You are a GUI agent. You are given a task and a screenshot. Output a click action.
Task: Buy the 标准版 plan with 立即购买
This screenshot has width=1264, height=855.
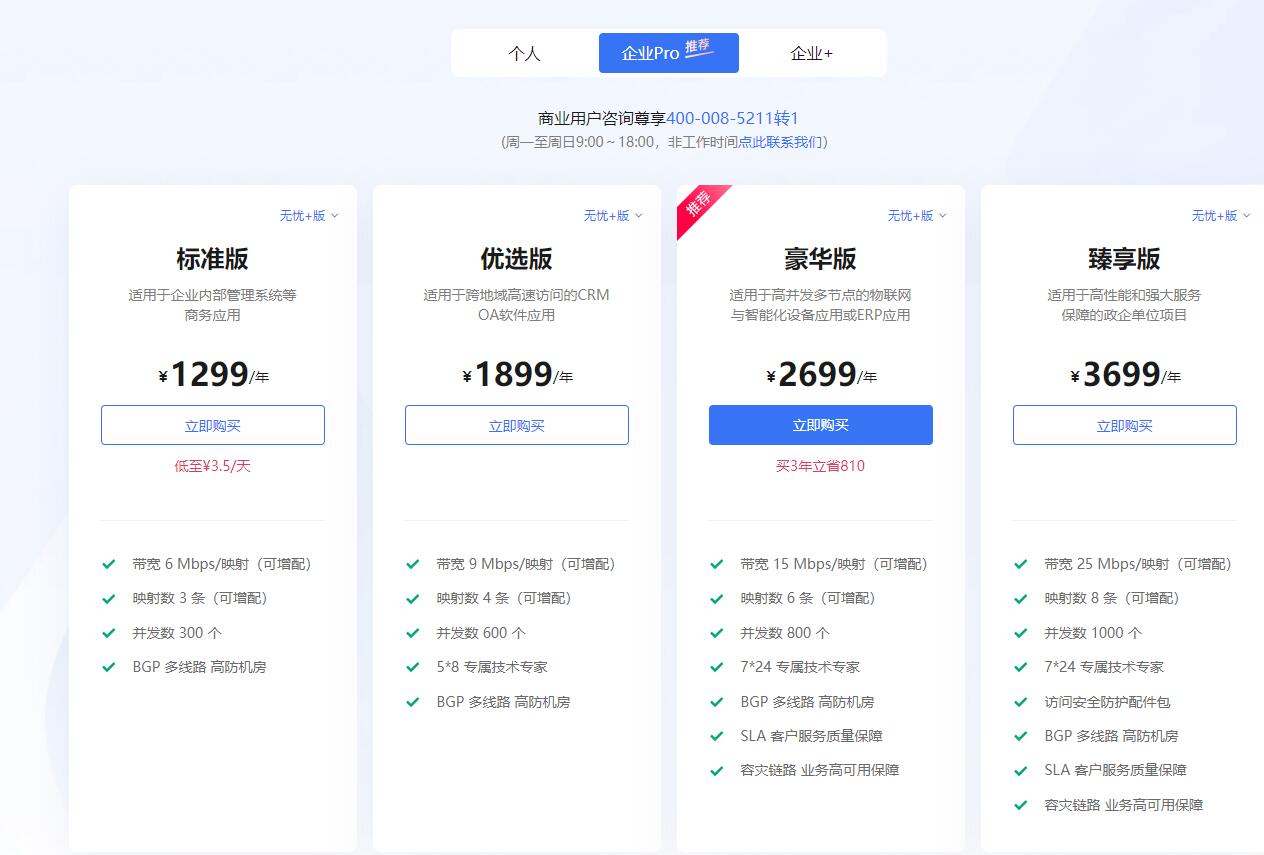click(x=213, y=425)
